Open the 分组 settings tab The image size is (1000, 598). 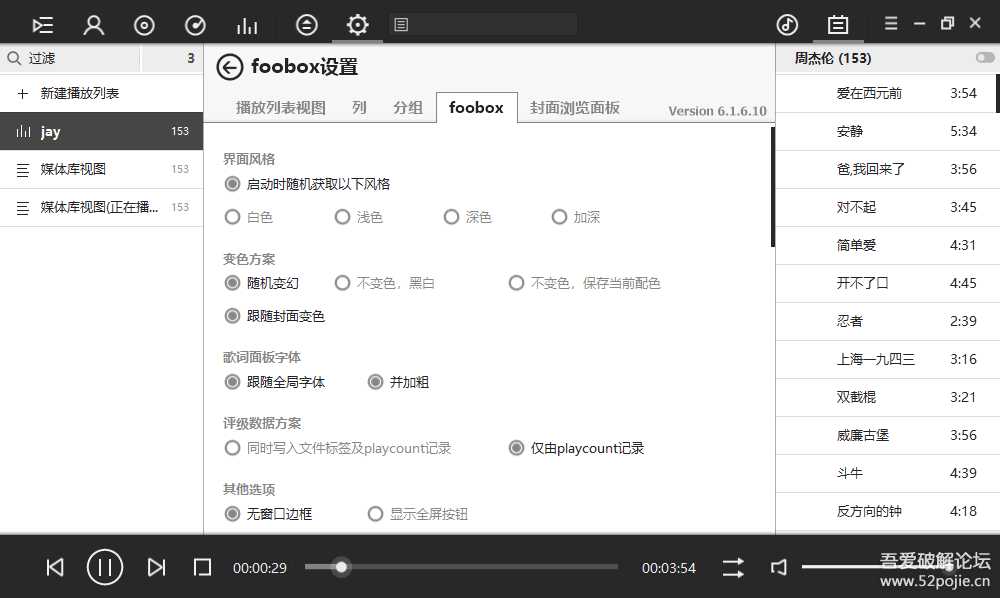click(x=407, y=107)
